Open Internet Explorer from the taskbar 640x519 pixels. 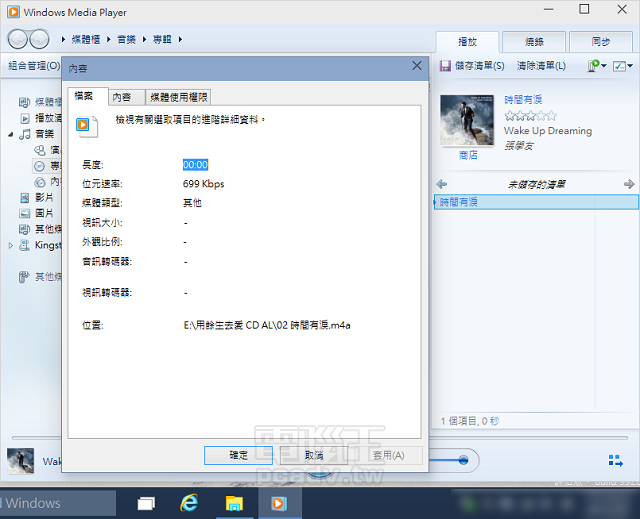point(189,503)
